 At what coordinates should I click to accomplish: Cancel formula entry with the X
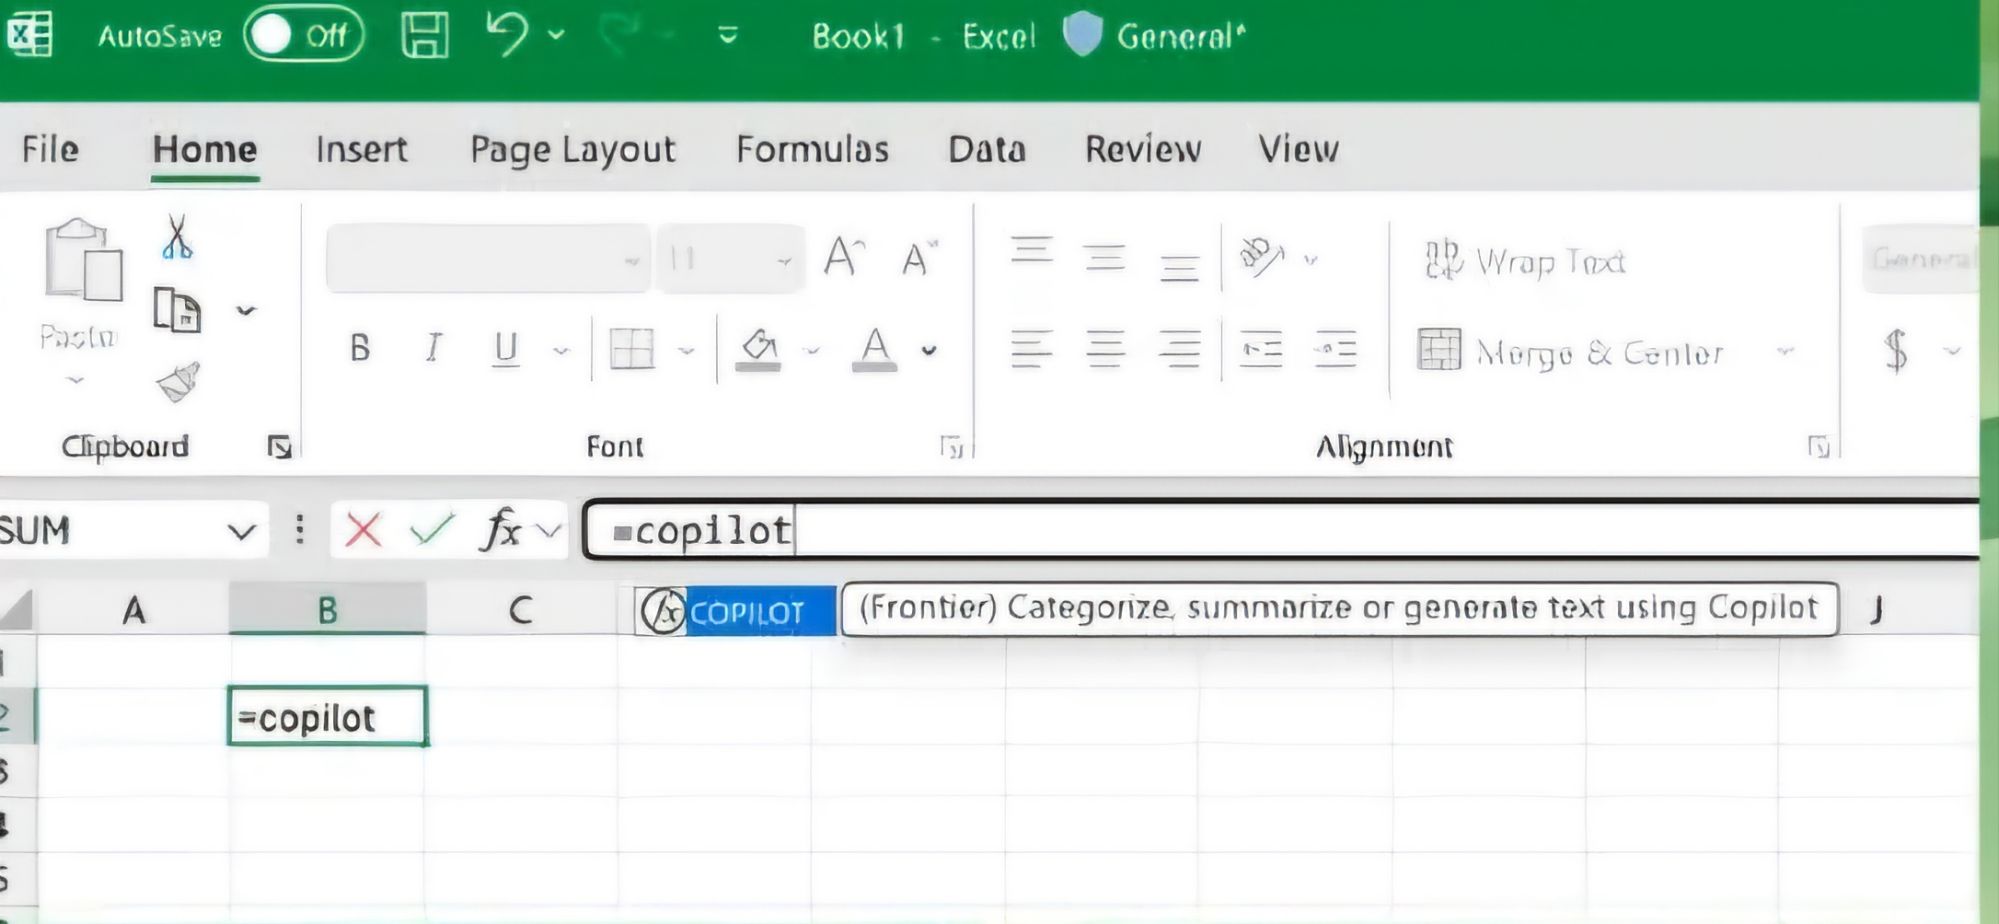coord(362,531)
